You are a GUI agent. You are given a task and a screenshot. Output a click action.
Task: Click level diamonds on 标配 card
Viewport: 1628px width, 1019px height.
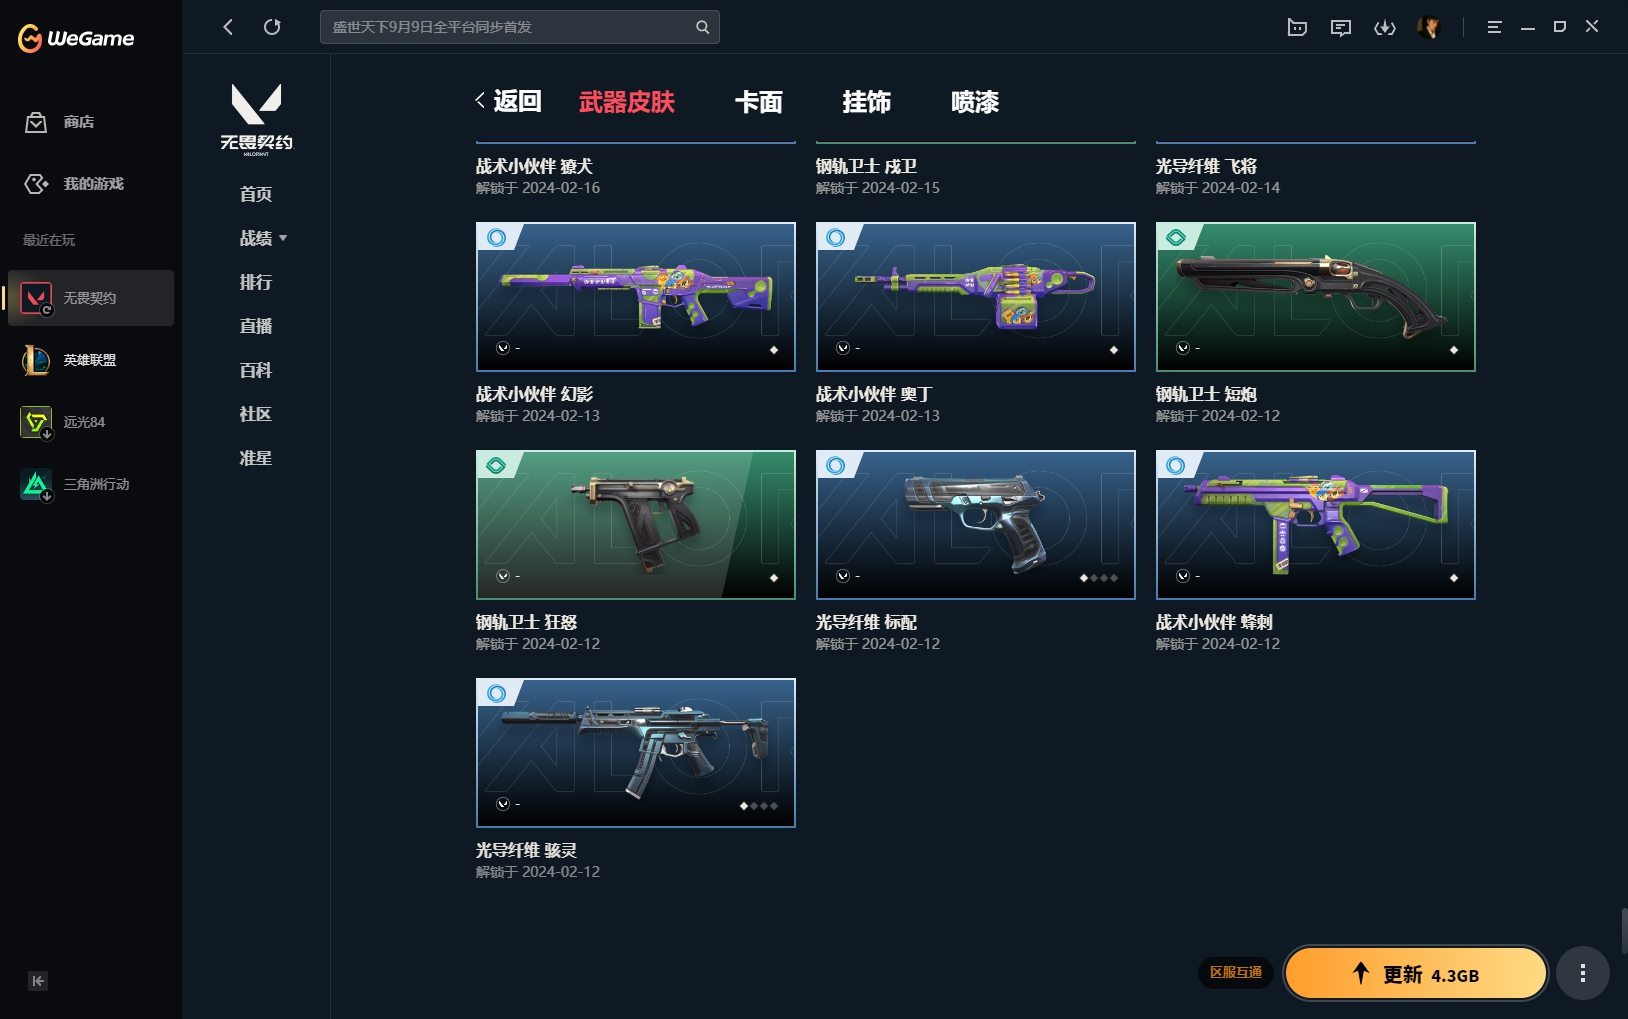(1099, 578)
